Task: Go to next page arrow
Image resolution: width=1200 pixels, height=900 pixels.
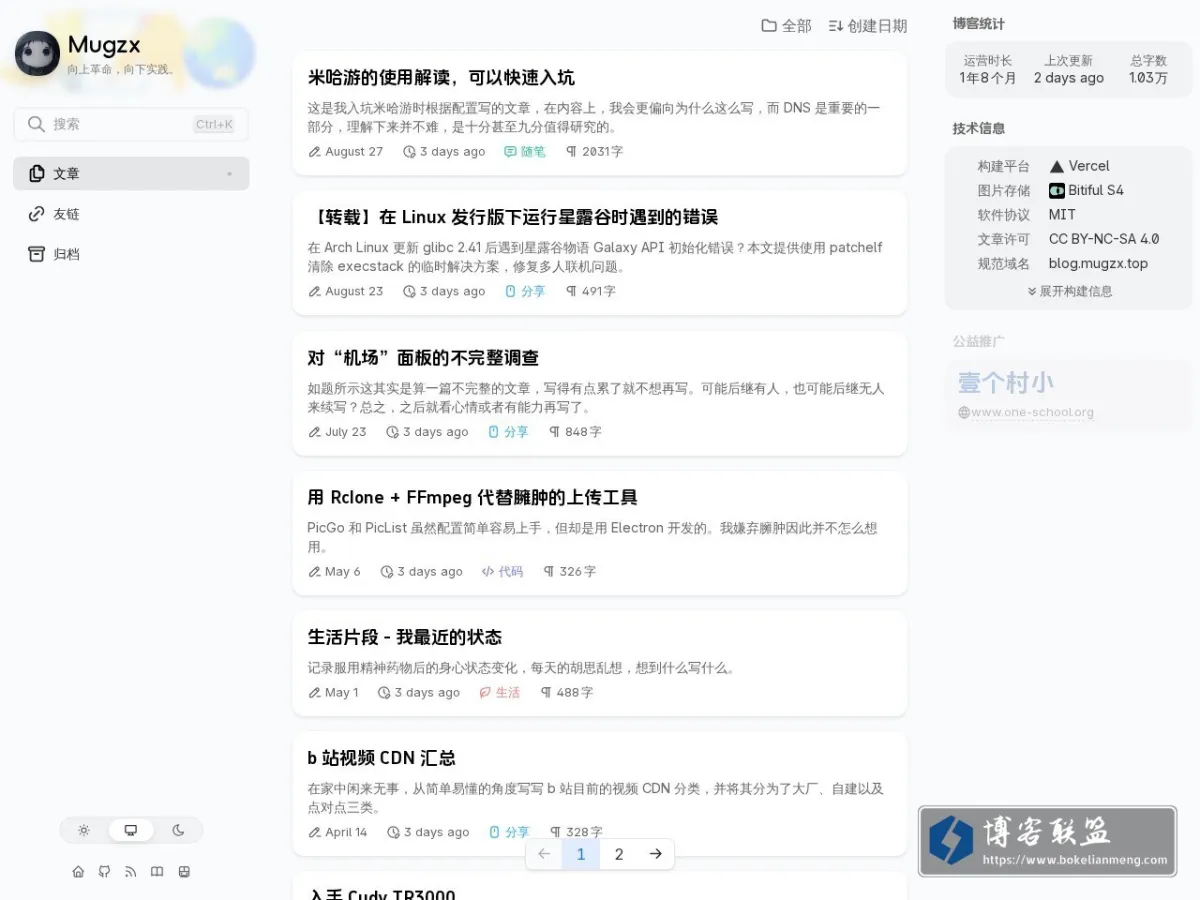Action: coord(655,854)
